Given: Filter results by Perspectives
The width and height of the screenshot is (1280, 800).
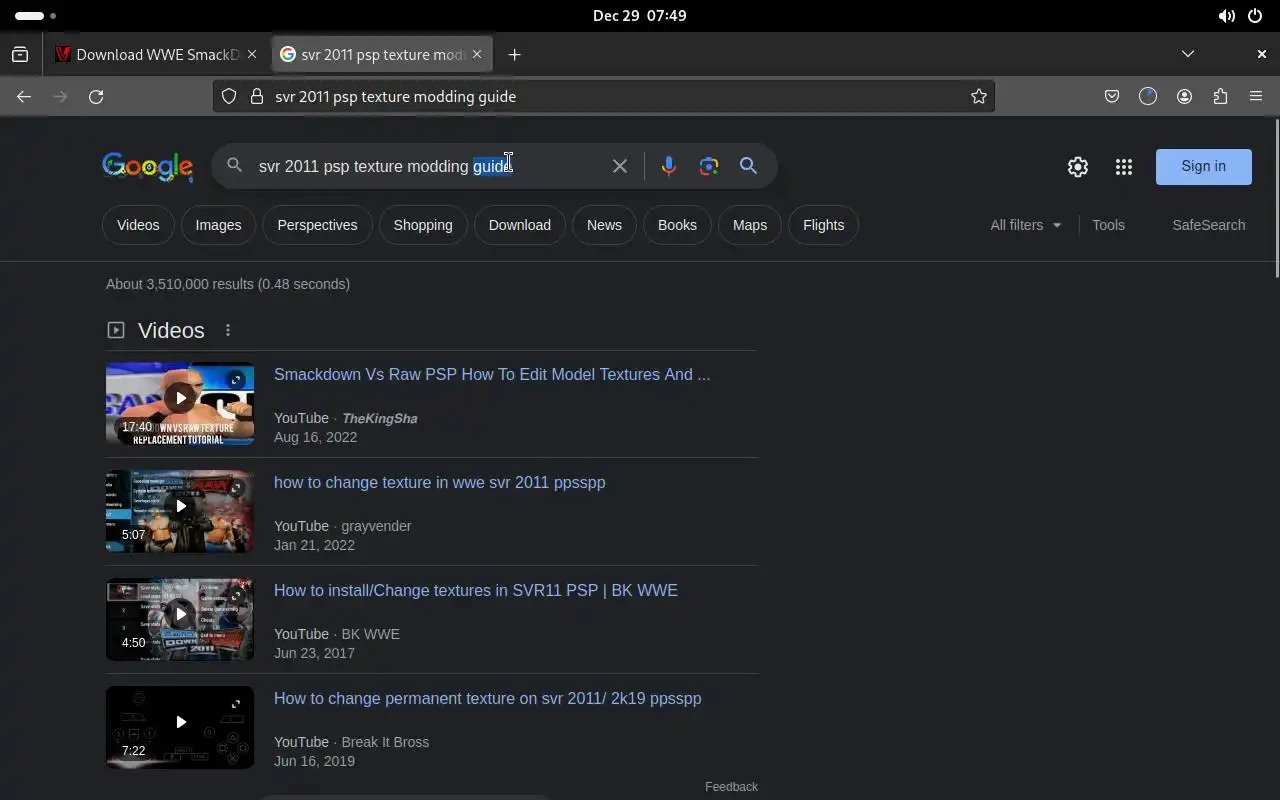Looking at the screenshot, I should (x=317, y=225).
